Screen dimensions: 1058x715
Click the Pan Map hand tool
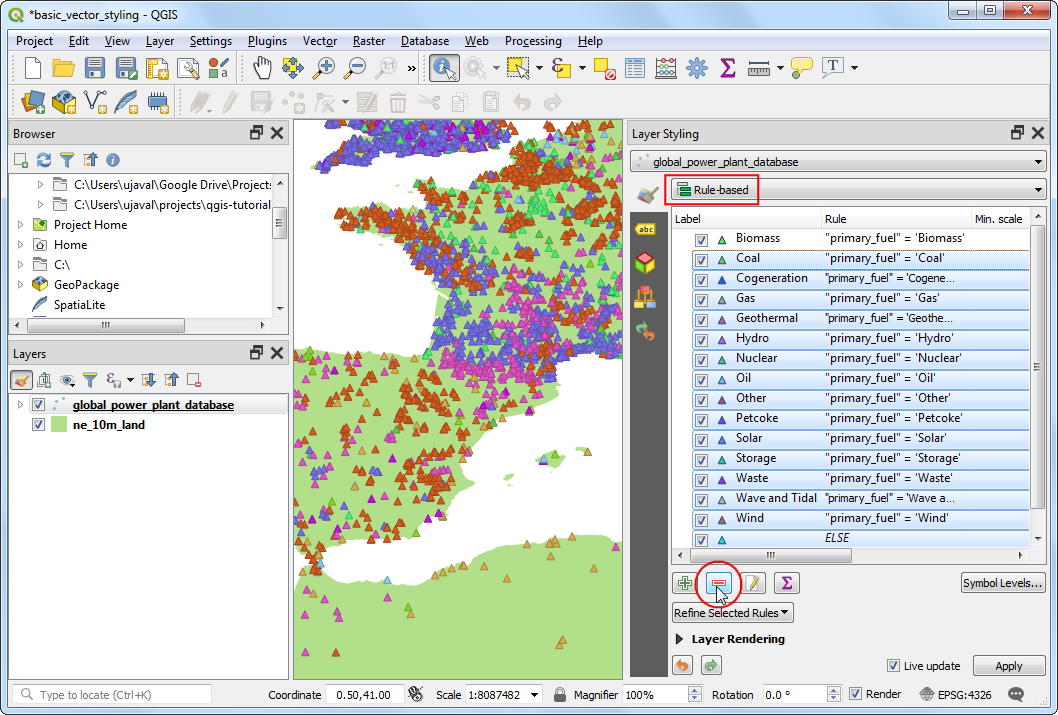pos(262,68)
